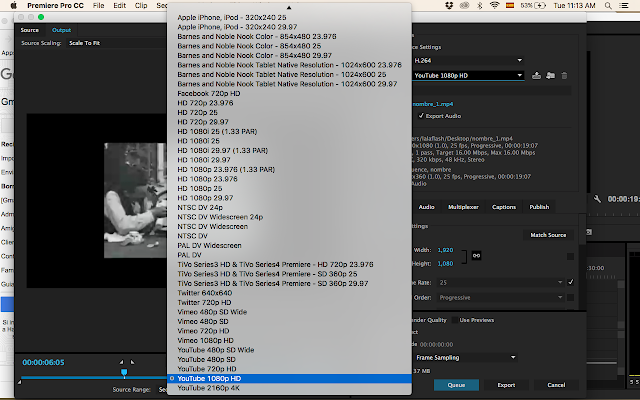
Task: Open the Notification Center icon
Action: coord(624,5)
